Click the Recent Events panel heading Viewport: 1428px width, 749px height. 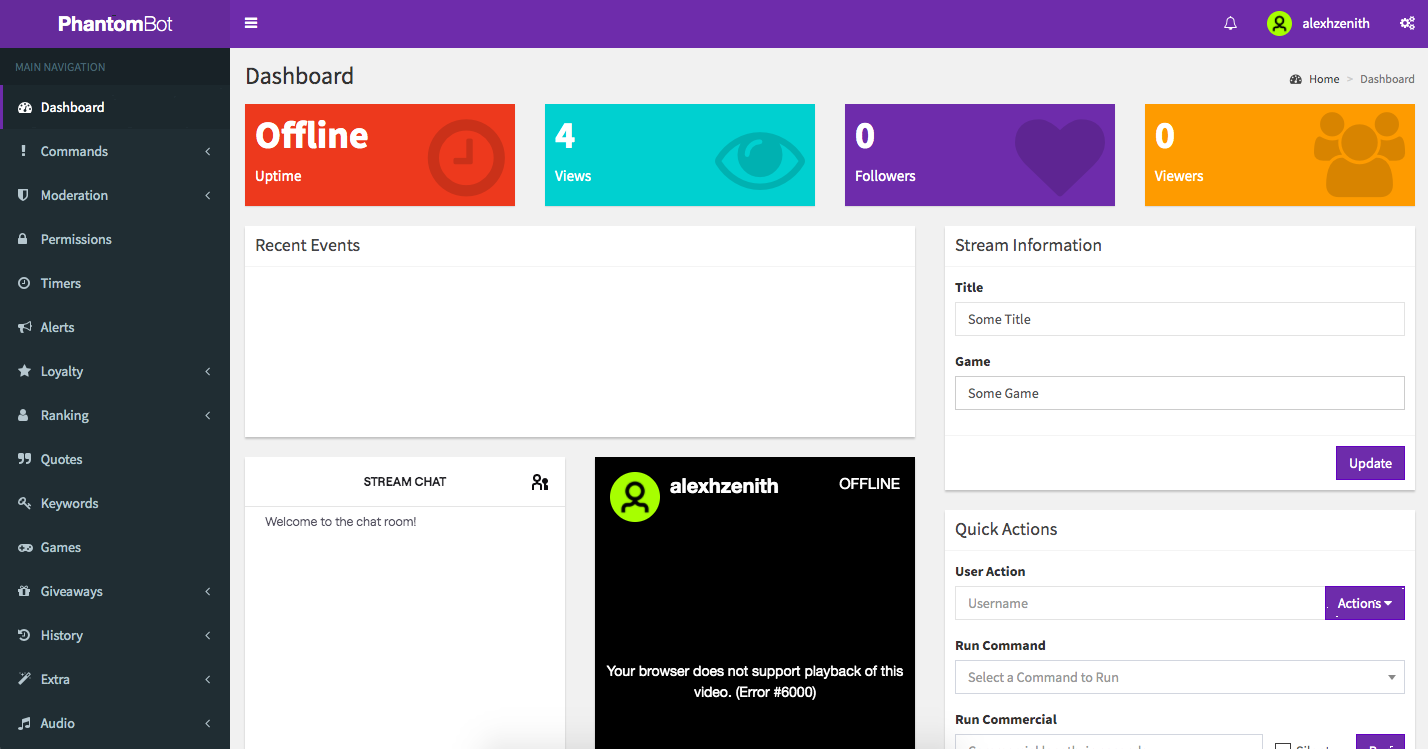coord(307,245)
